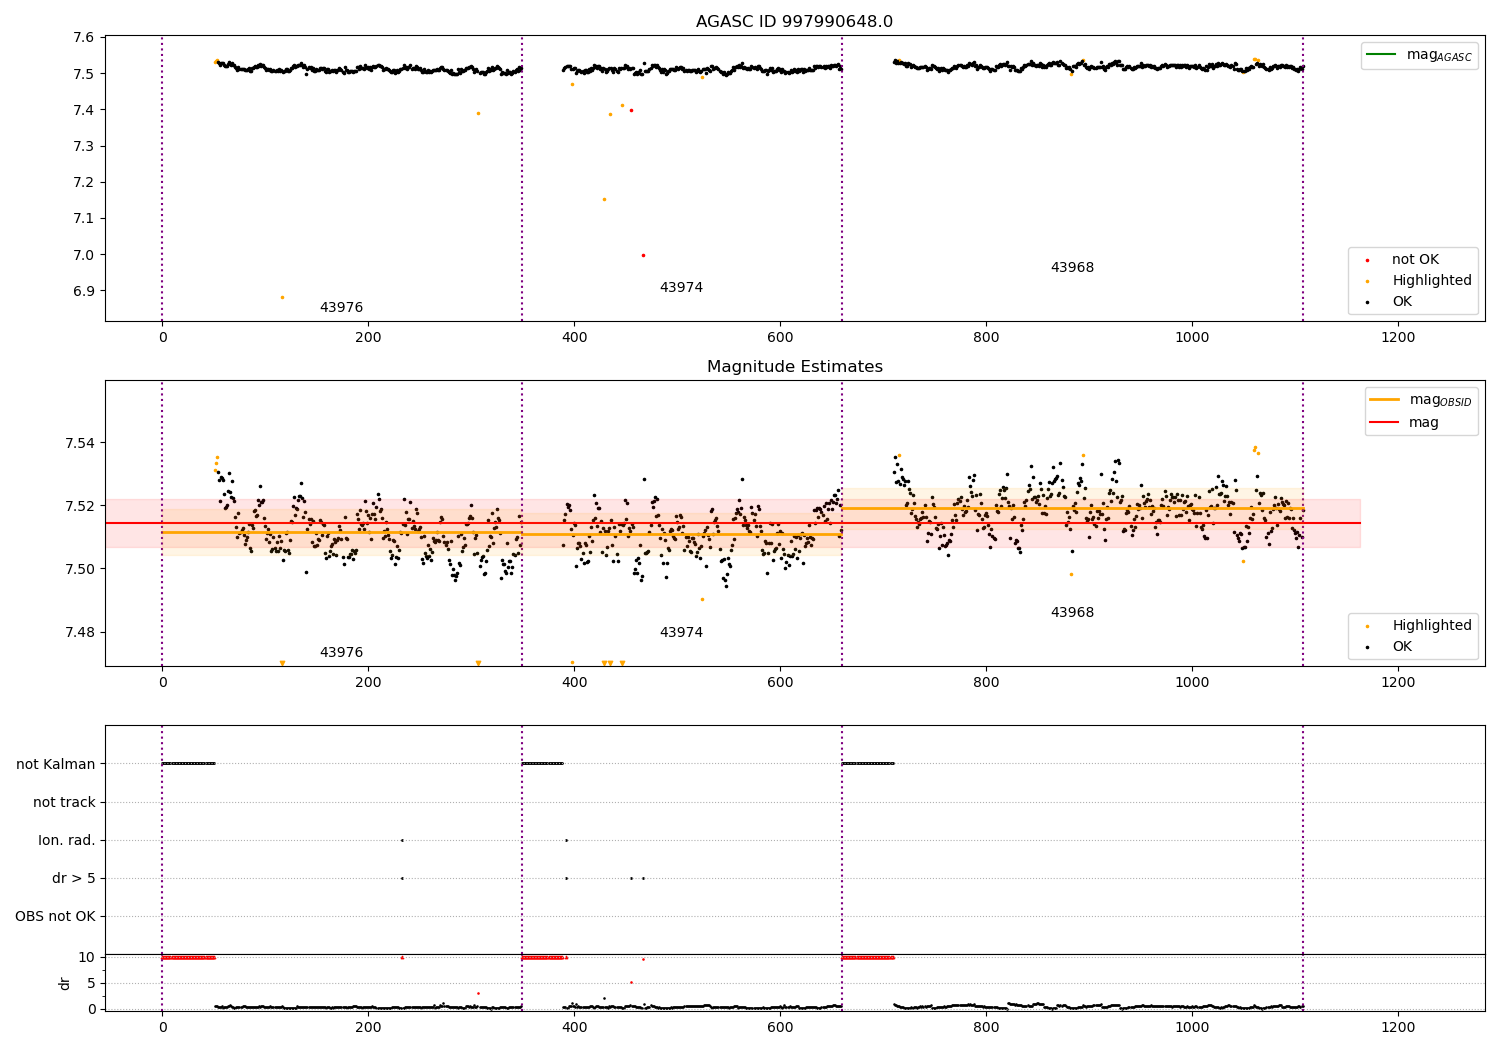This screenshot has width=1500, height=1050.
Task: Click the orange highlighted outlier point near 6.88
Action: pos(282,297)
